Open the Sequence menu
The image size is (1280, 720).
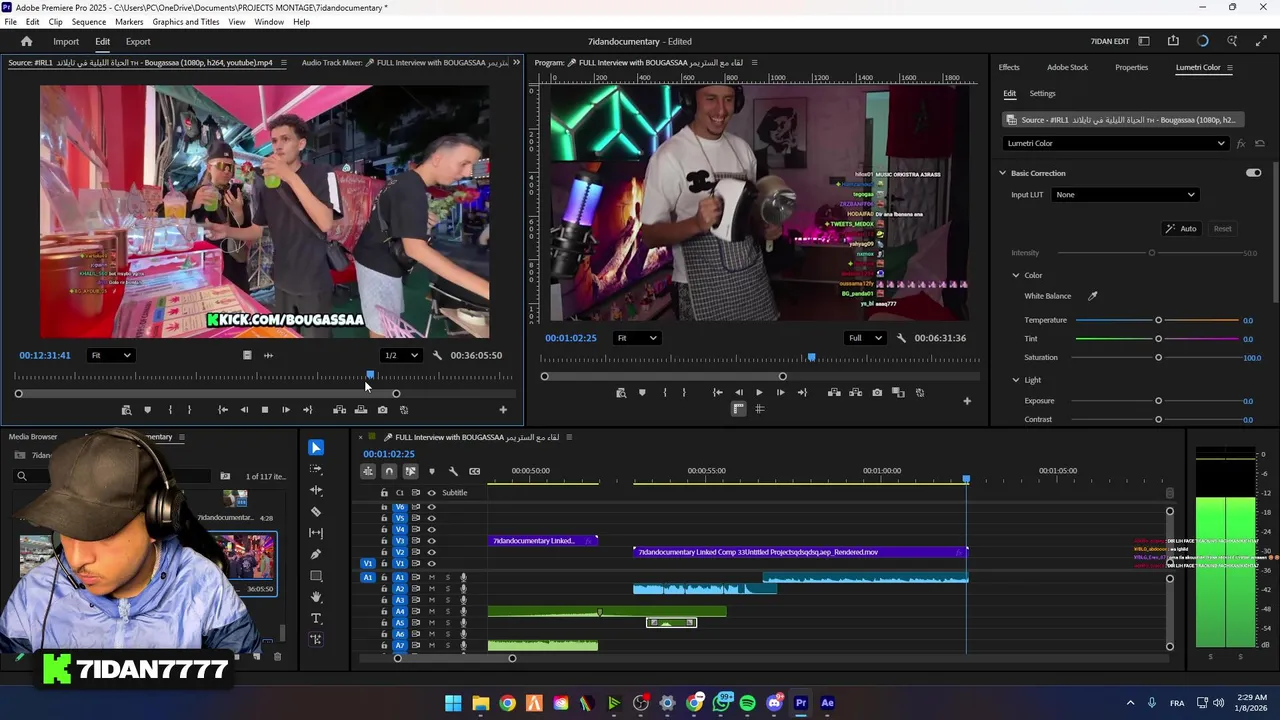tap(89, 22)
